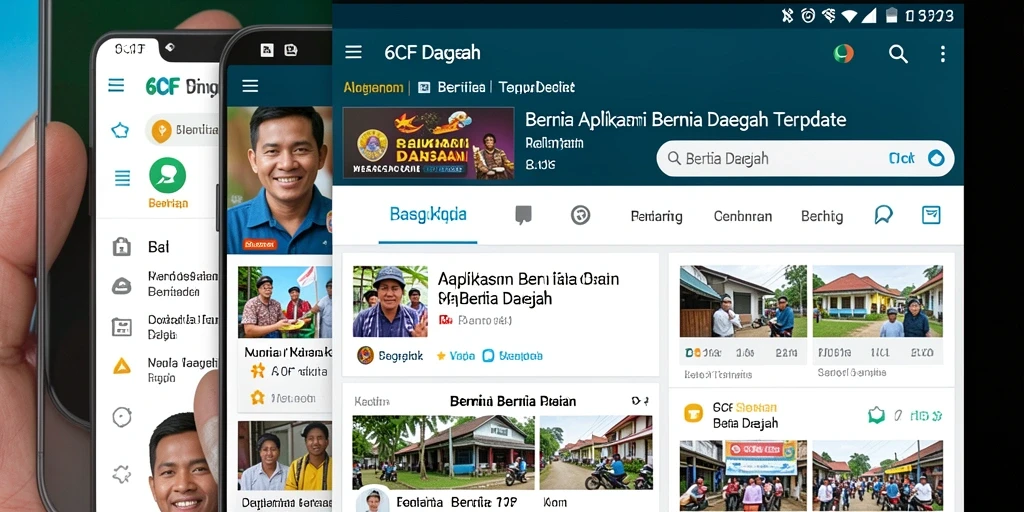Open the flag group photo on the middle phone
Screen dimensions: 1024x512
point(285,302)
